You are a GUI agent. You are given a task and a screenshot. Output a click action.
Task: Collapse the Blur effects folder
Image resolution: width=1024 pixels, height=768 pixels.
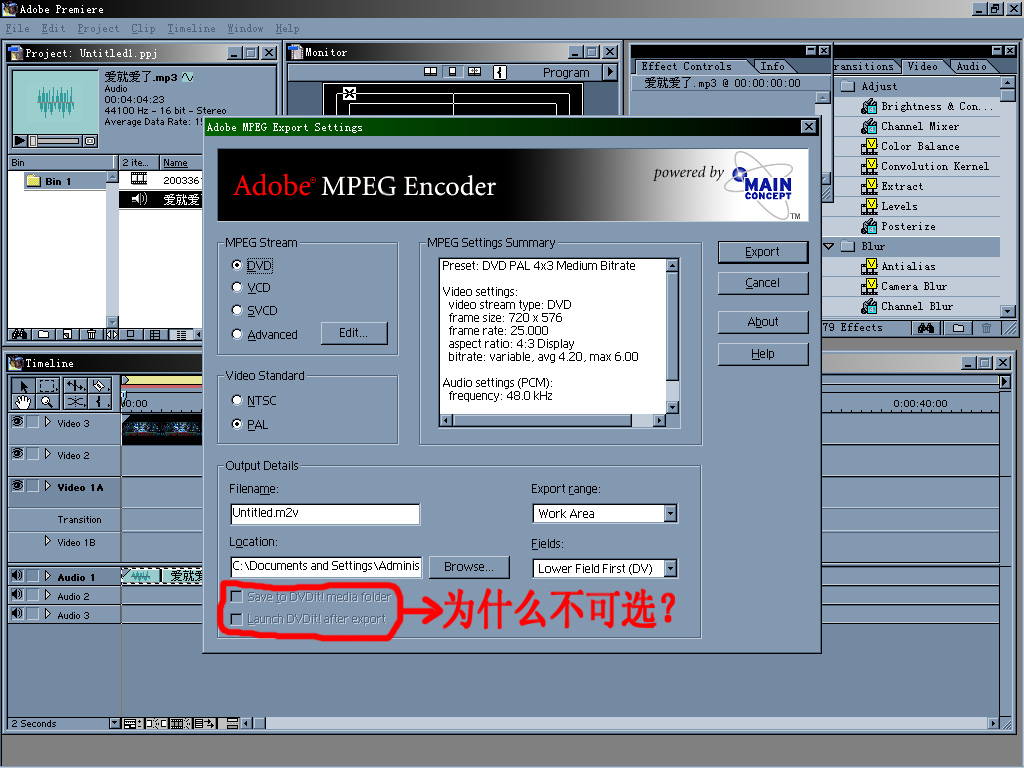click(x=829, y=246)
